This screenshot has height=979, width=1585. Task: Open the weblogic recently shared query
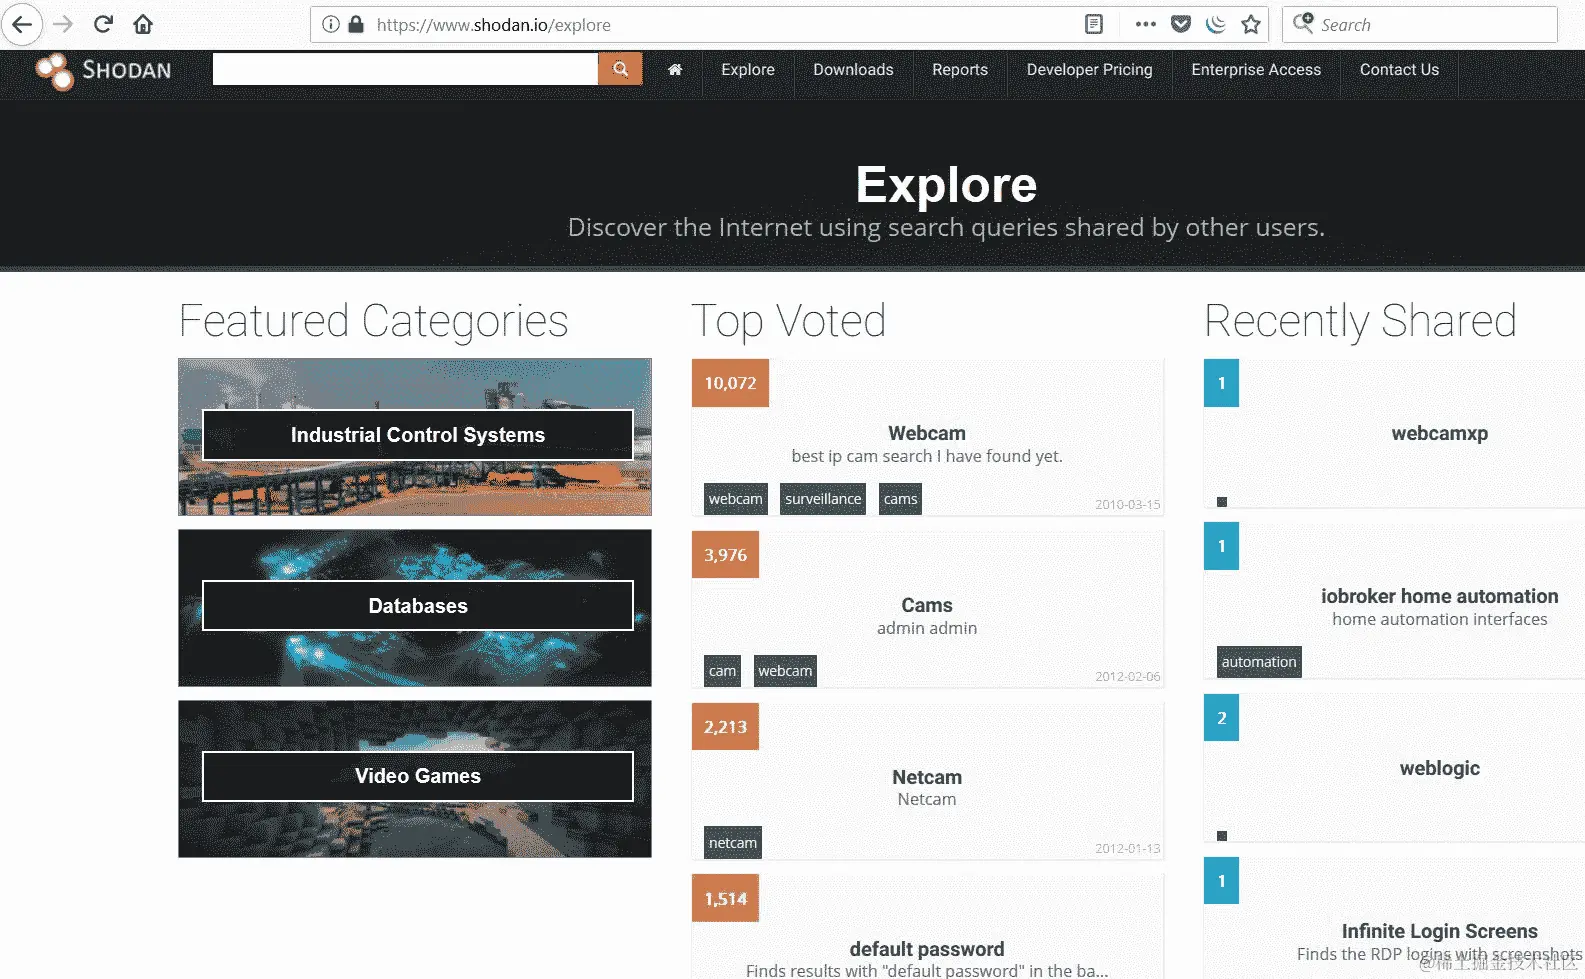click(x=1439, y=768)
